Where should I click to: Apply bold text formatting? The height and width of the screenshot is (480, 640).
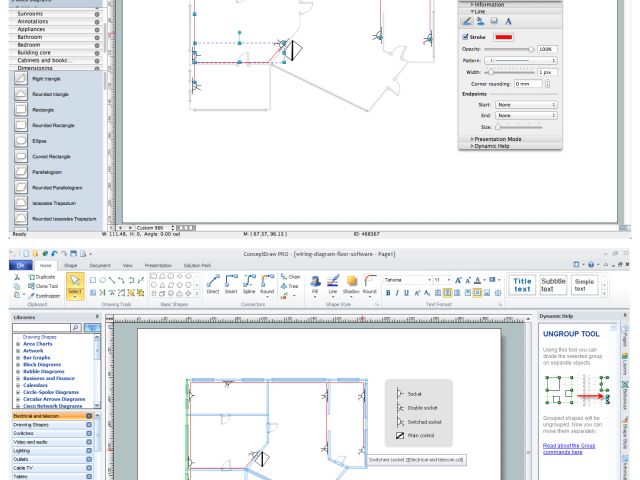point(386,293)
